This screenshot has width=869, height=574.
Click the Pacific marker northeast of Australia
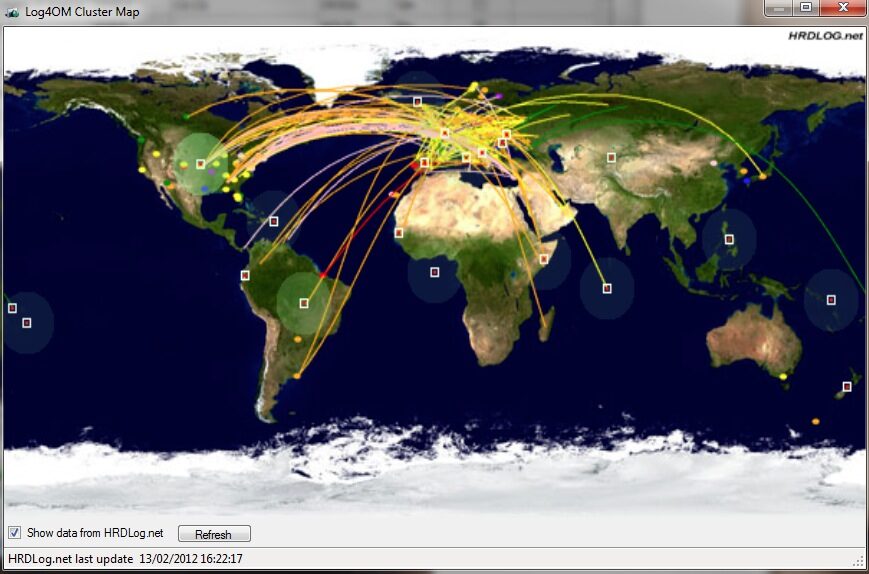click(x=831, y=299)
